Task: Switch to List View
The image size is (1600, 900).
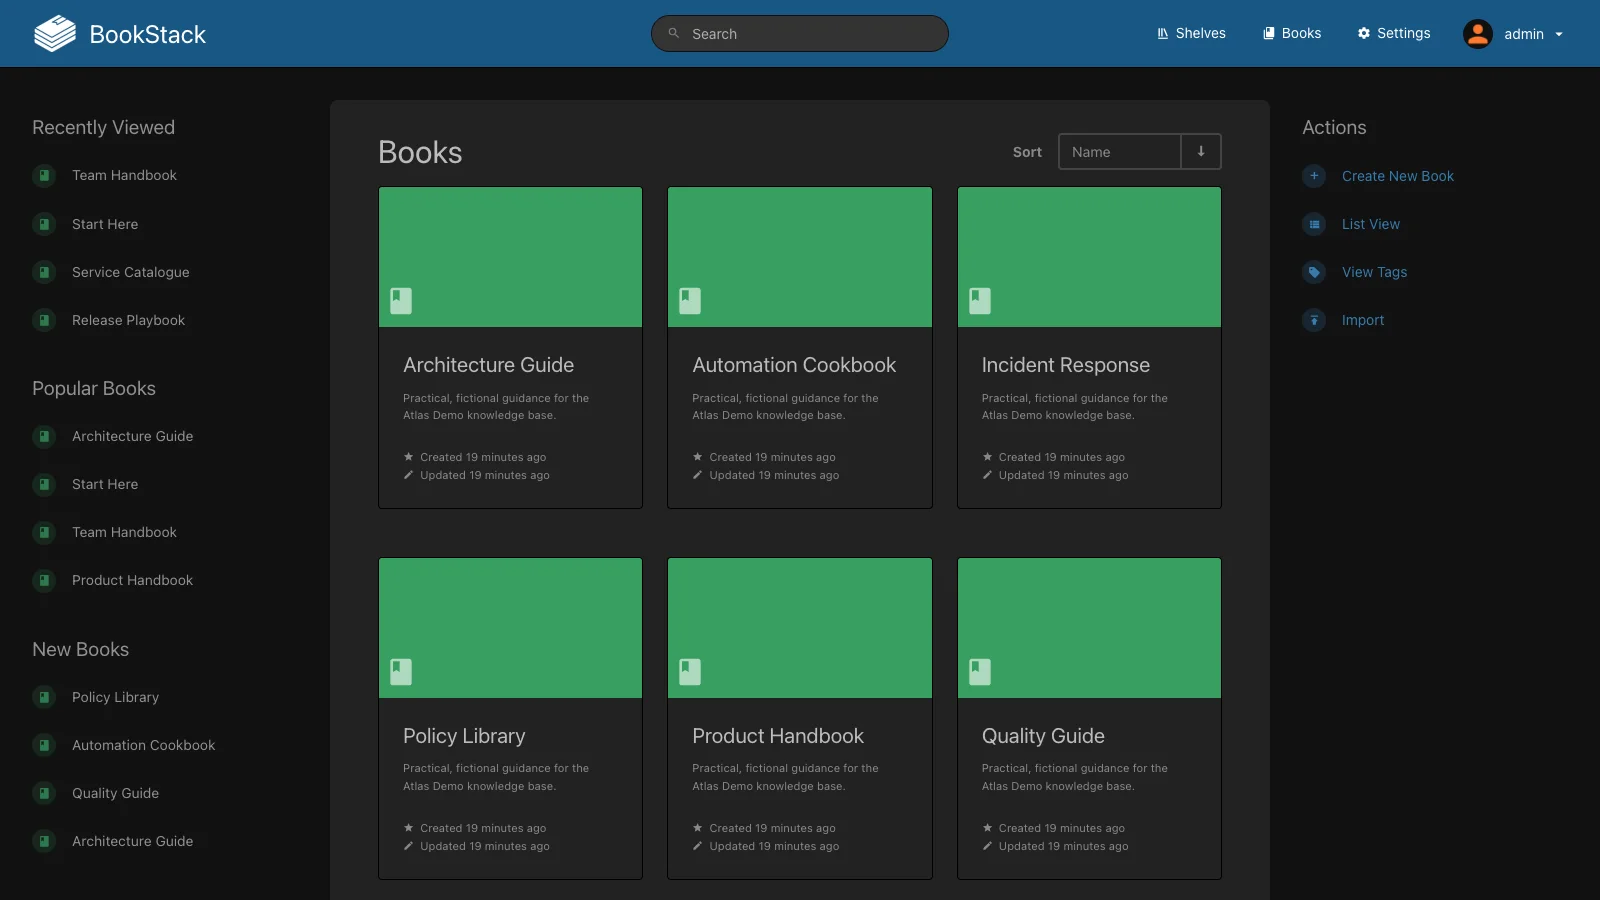Action: (1371, 224)
